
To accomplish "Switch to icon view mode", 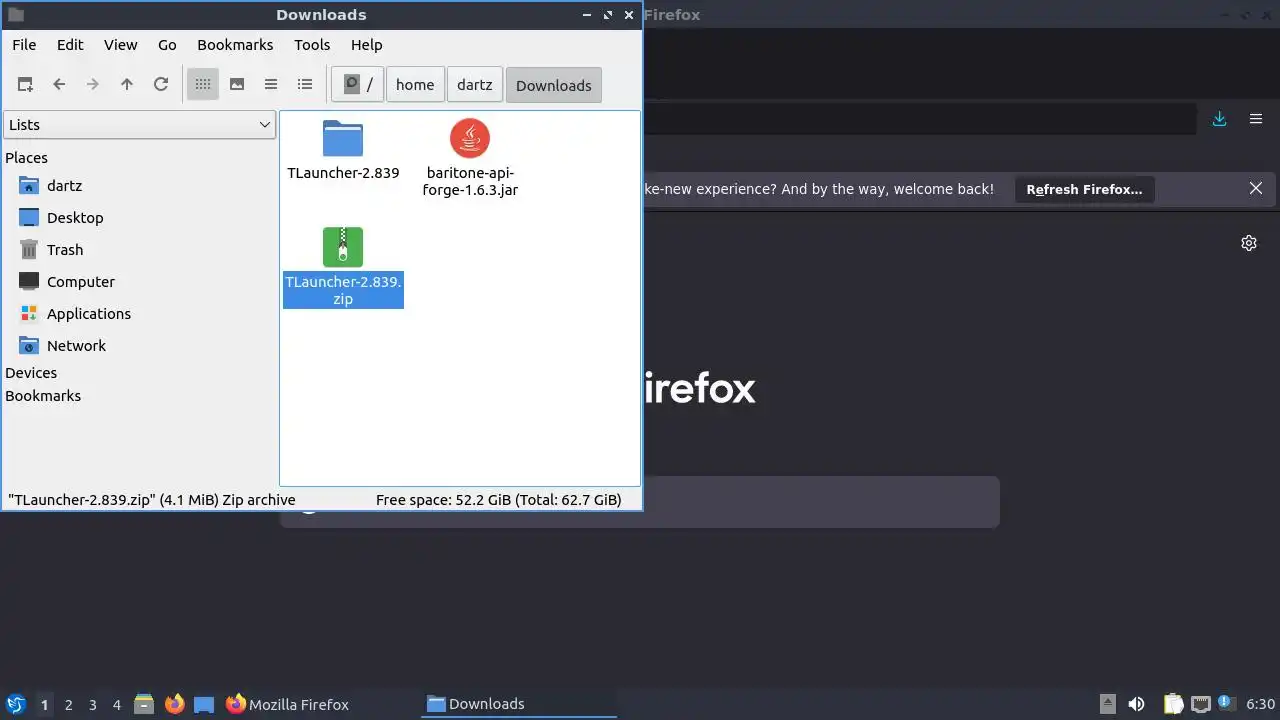I will click(x=203, y=85).
